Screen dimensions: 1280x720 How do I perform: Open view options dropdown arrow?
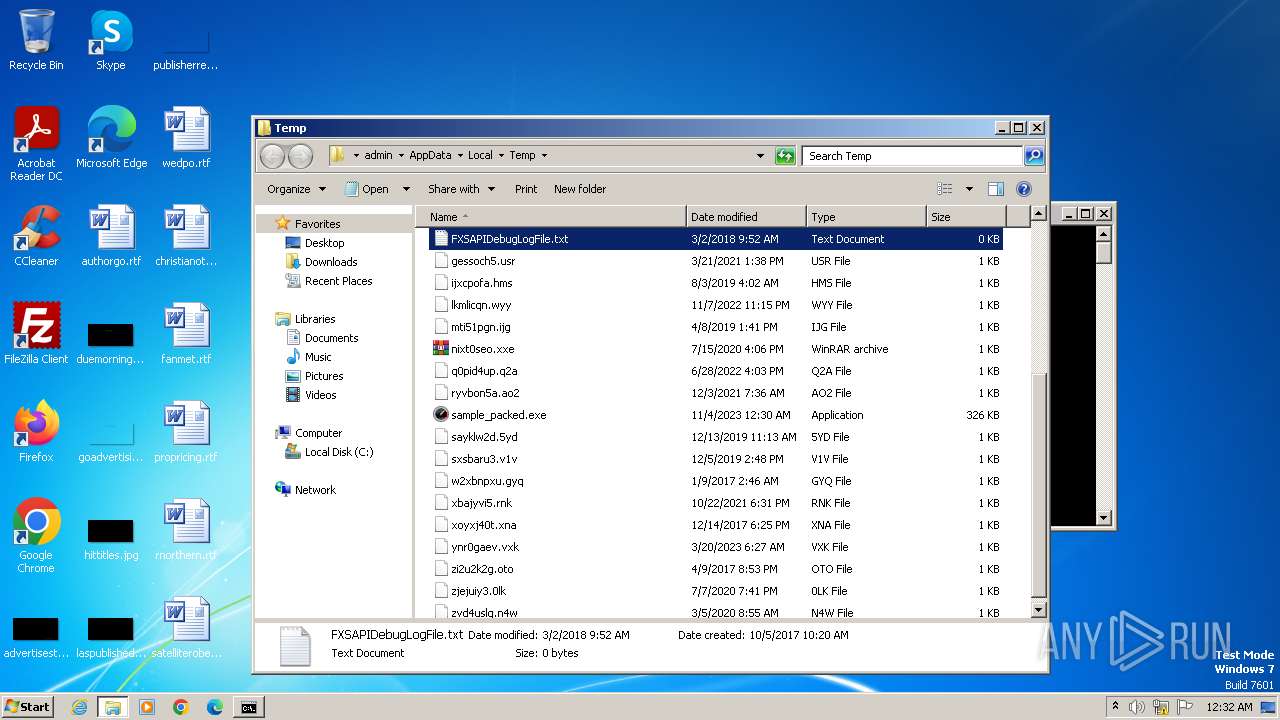969,189
